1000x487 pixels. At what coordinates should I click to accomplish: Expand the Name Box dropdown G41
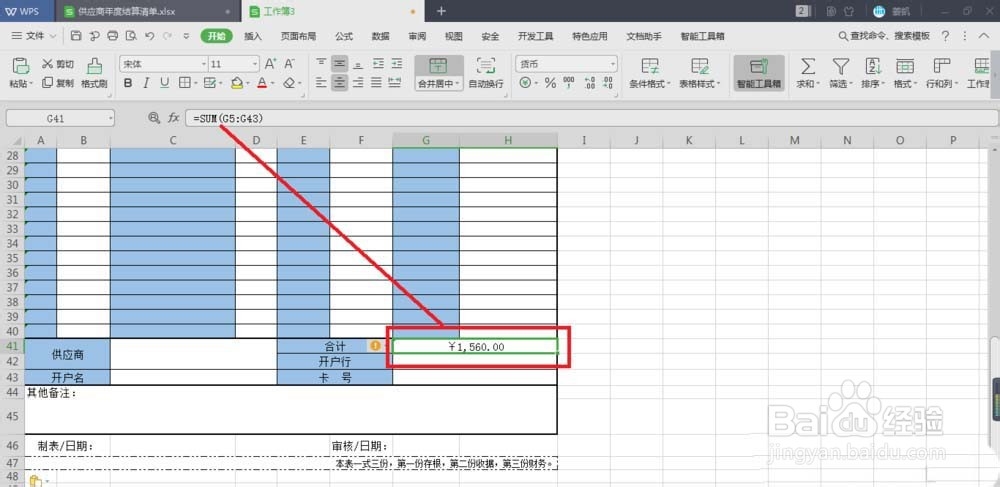point(111,119)
